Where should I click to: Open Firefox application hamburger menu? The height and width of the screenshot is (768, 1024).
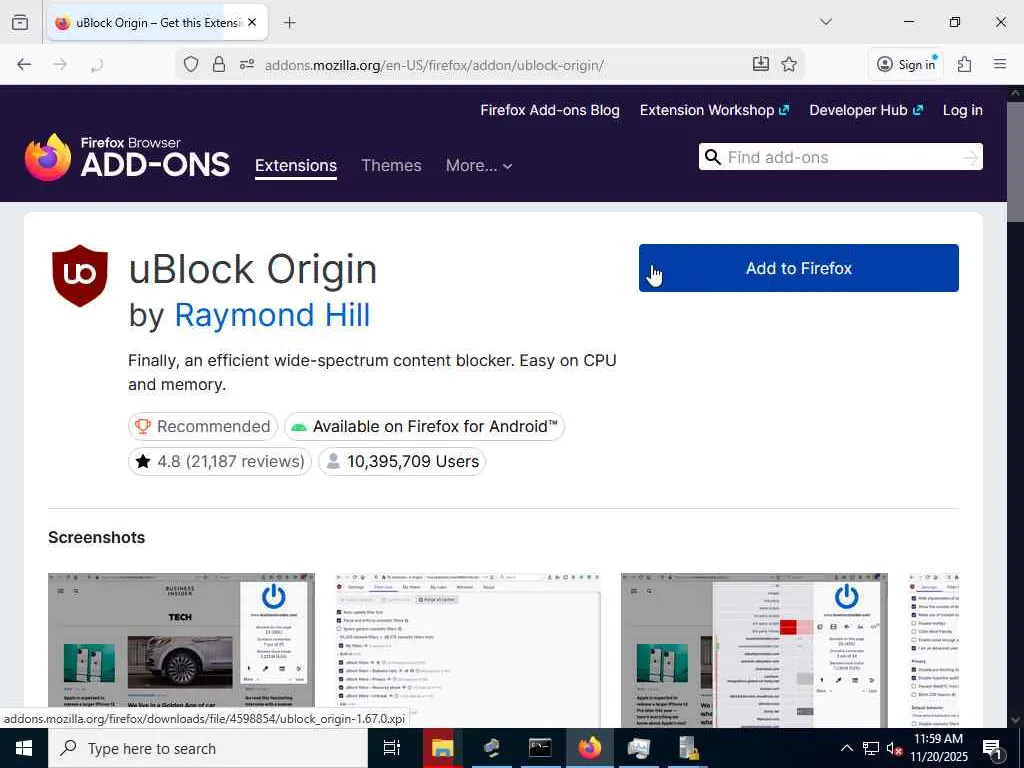tap(1000, 64)
